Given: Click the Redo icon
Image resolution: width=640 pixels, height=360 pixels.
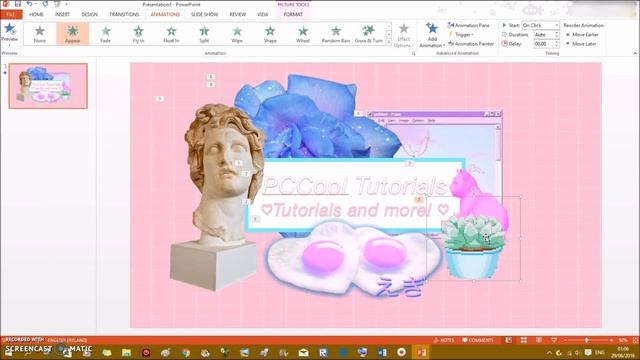Looking at the screenshot, I should [45, 4].
